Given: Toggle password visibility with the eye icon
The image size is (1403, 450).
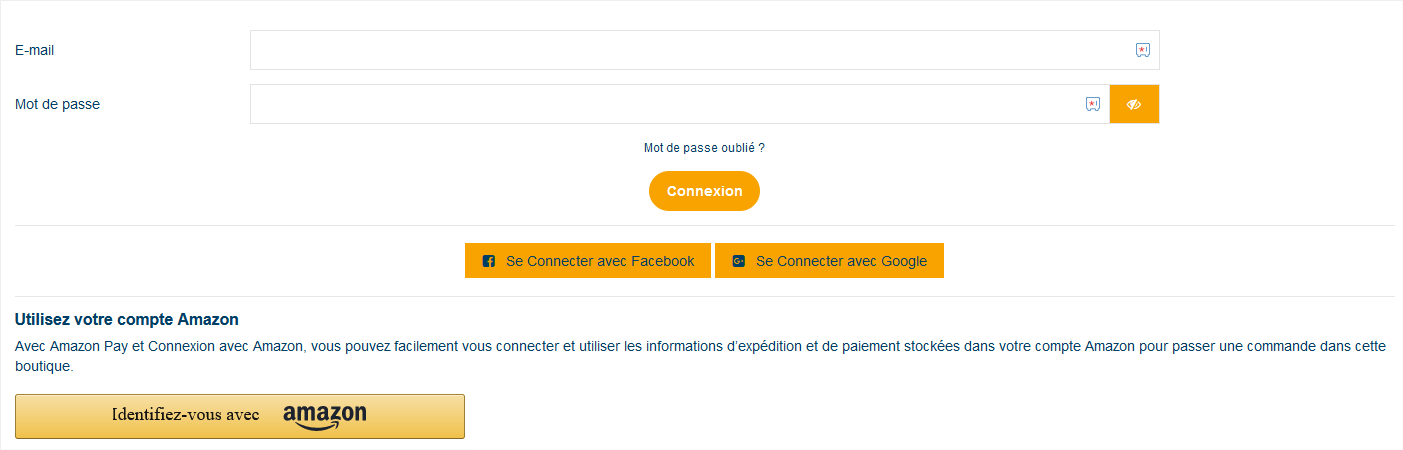Looking at the screenshot, I should pos(1134,104).
